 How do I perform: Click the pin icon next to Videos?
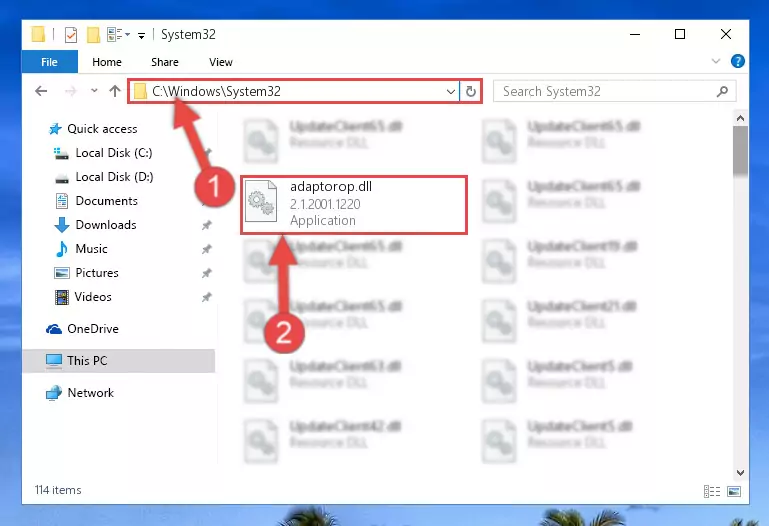coord(206,297)
